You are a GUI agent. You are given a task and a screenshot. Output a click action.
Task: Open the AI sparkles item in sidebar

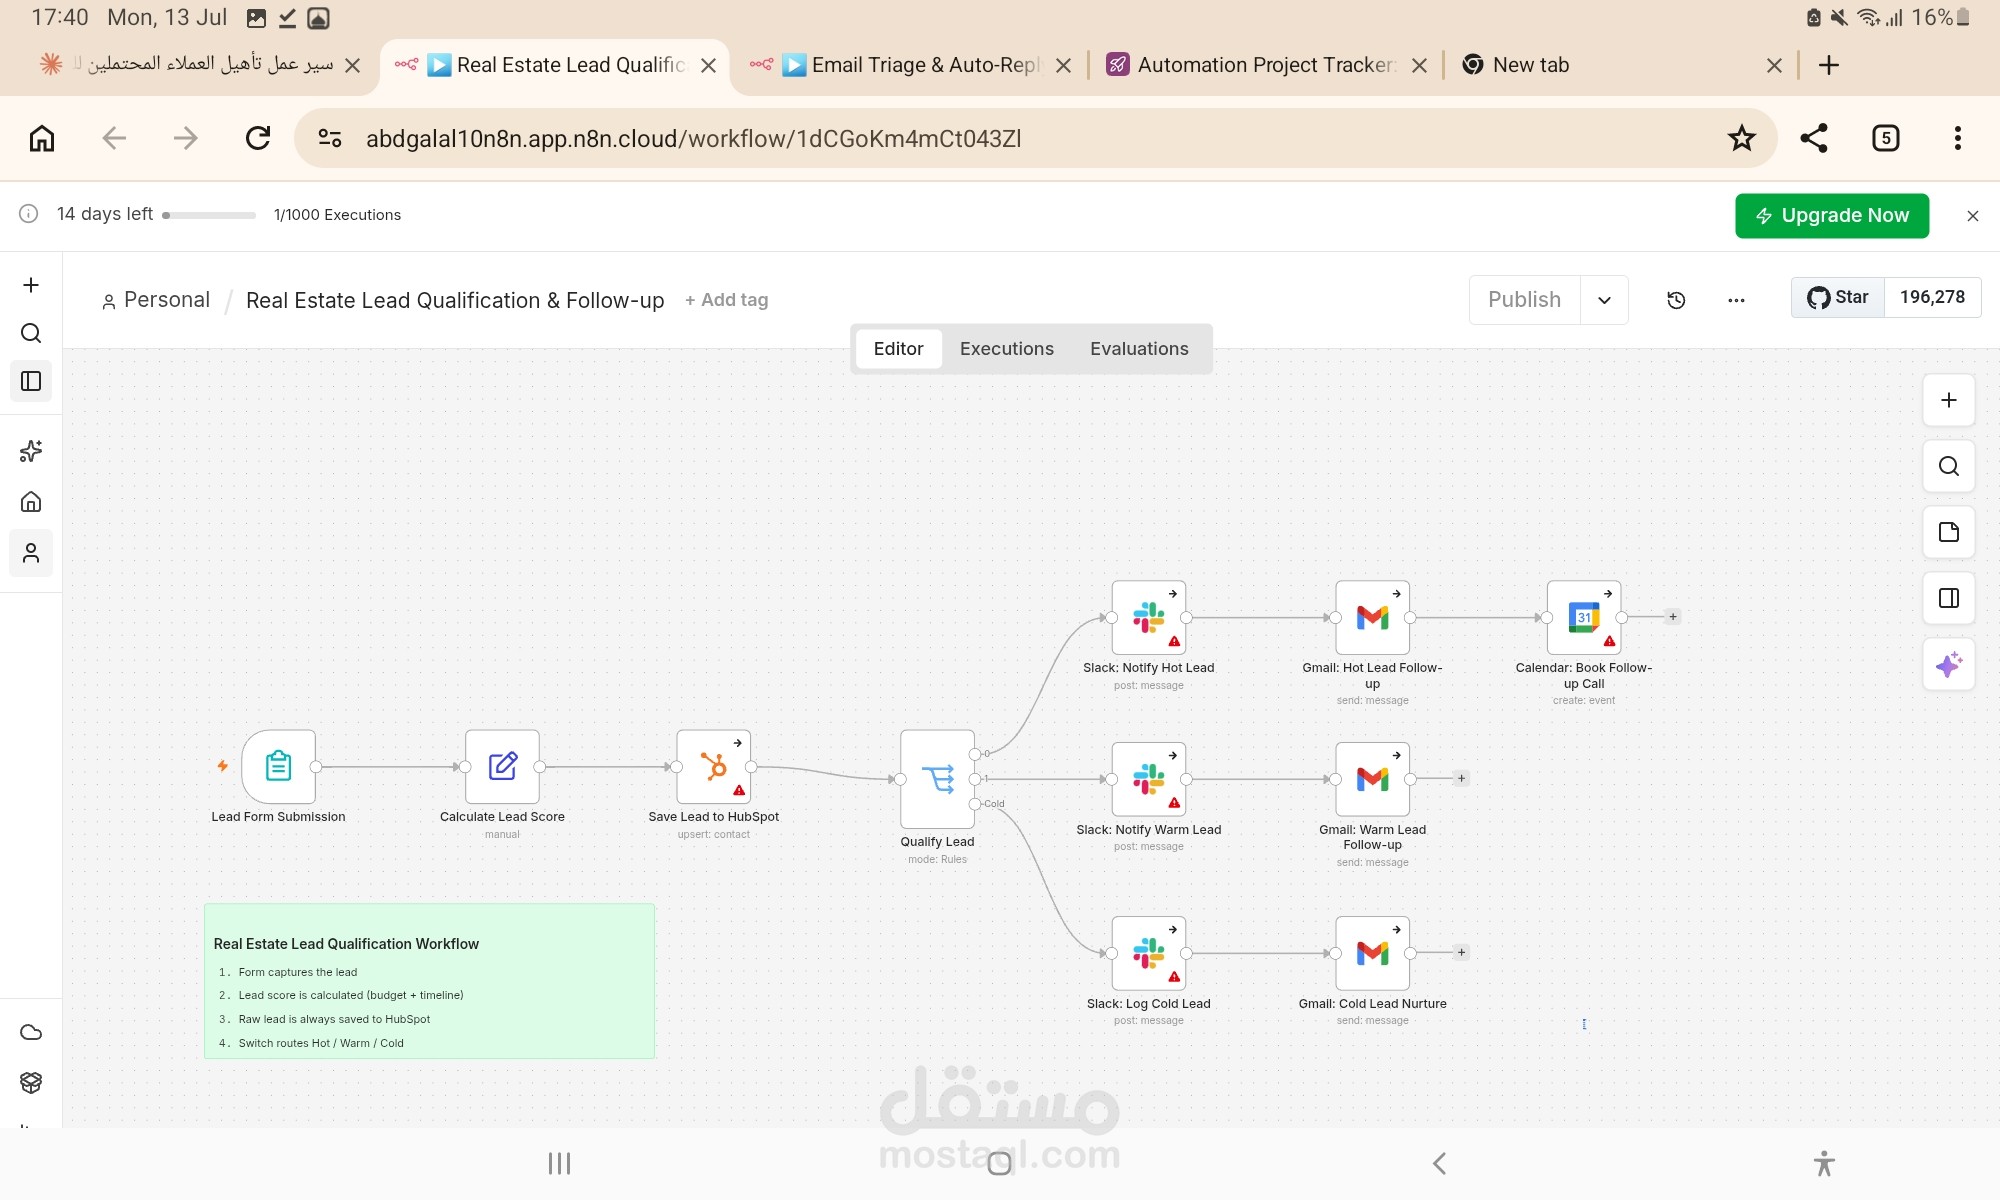(x=31, y=451)
